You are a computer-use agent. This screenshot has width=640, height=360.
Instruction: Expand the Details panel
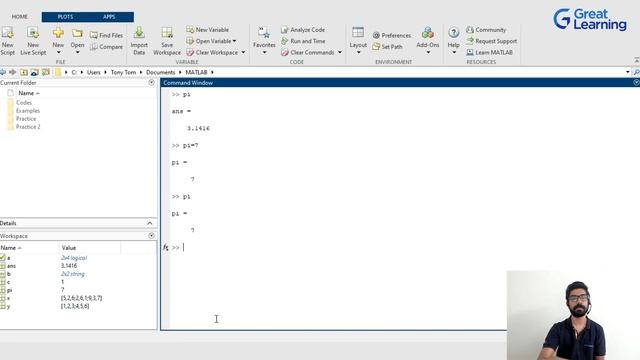[x=150, y=223]
